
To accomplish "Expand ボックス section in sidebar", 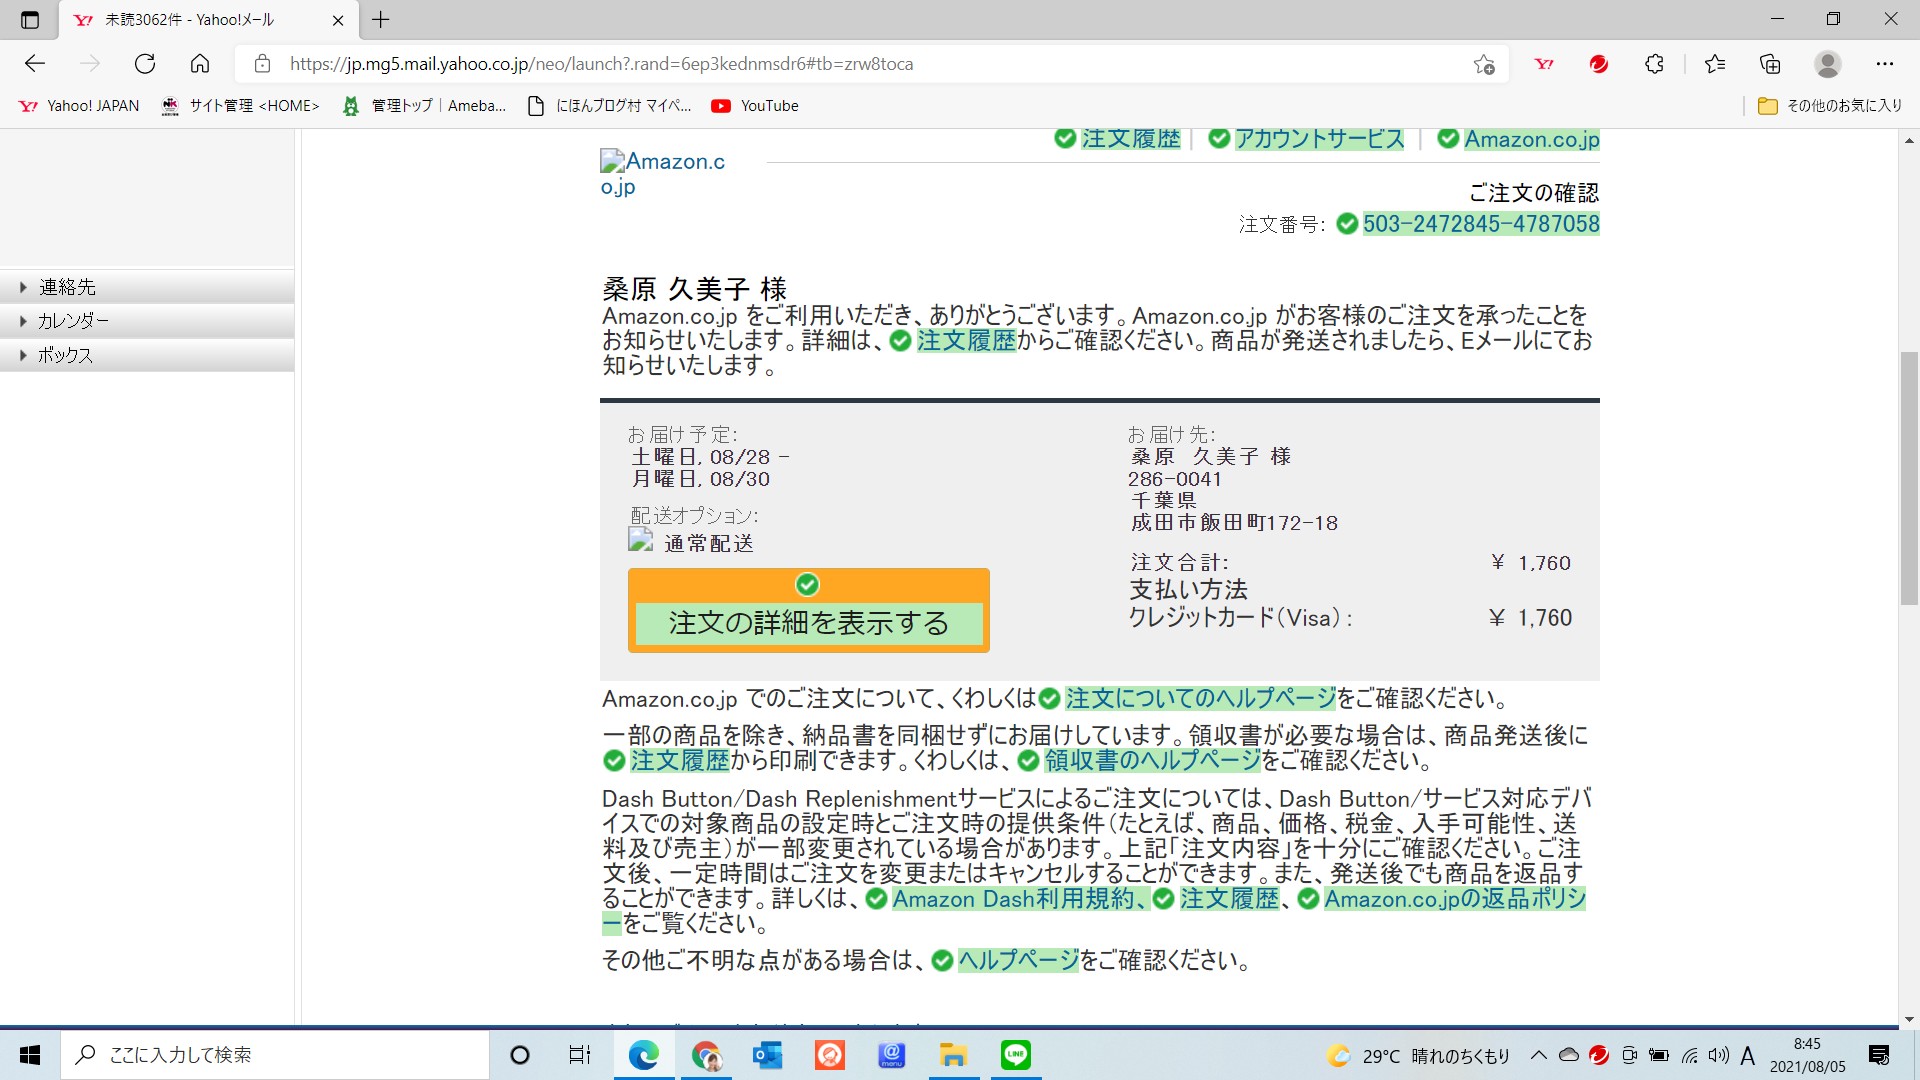I will tap(147, 355).
